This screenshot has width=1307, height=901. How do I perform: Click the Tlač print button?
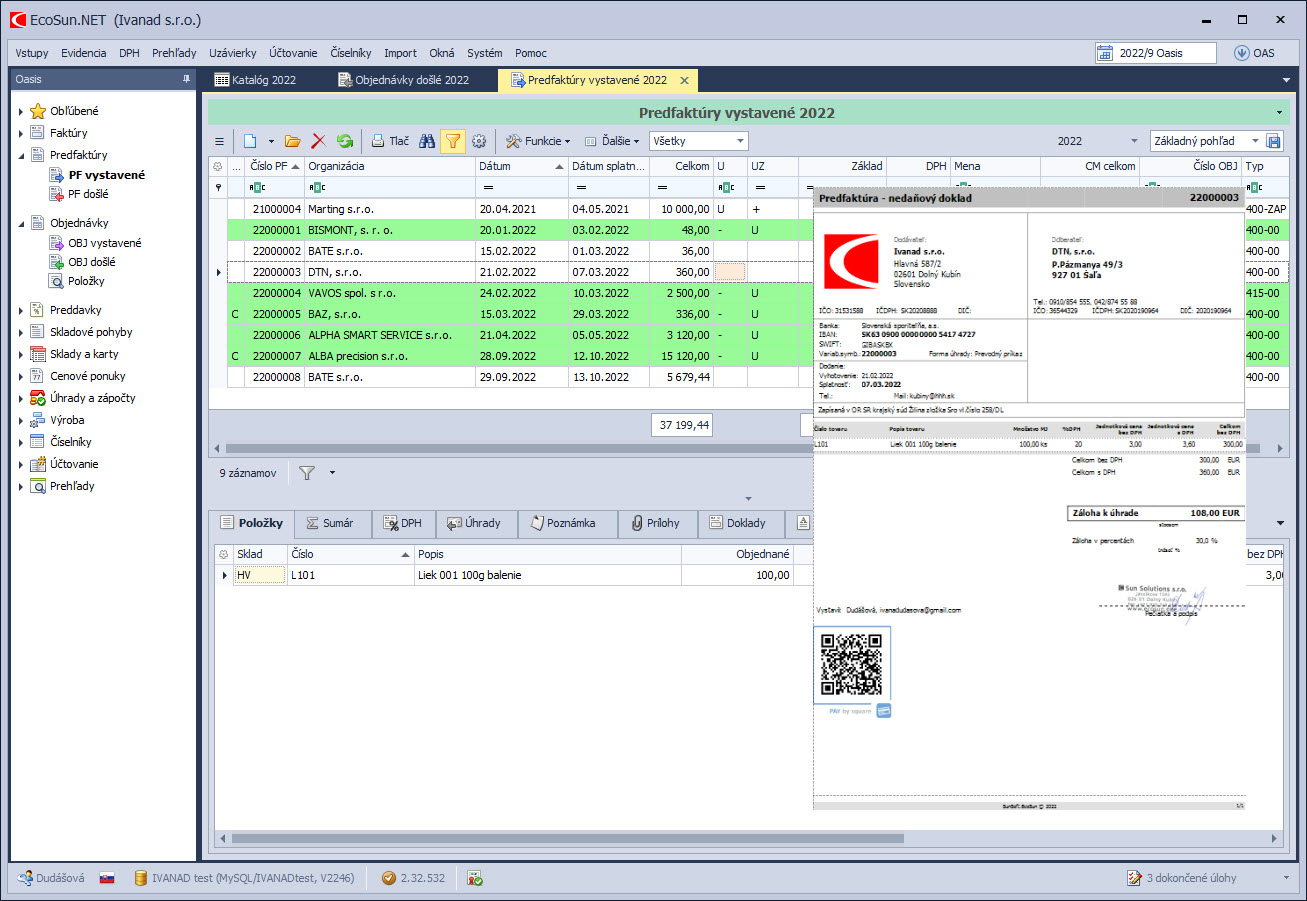click(x=390, y=142)
